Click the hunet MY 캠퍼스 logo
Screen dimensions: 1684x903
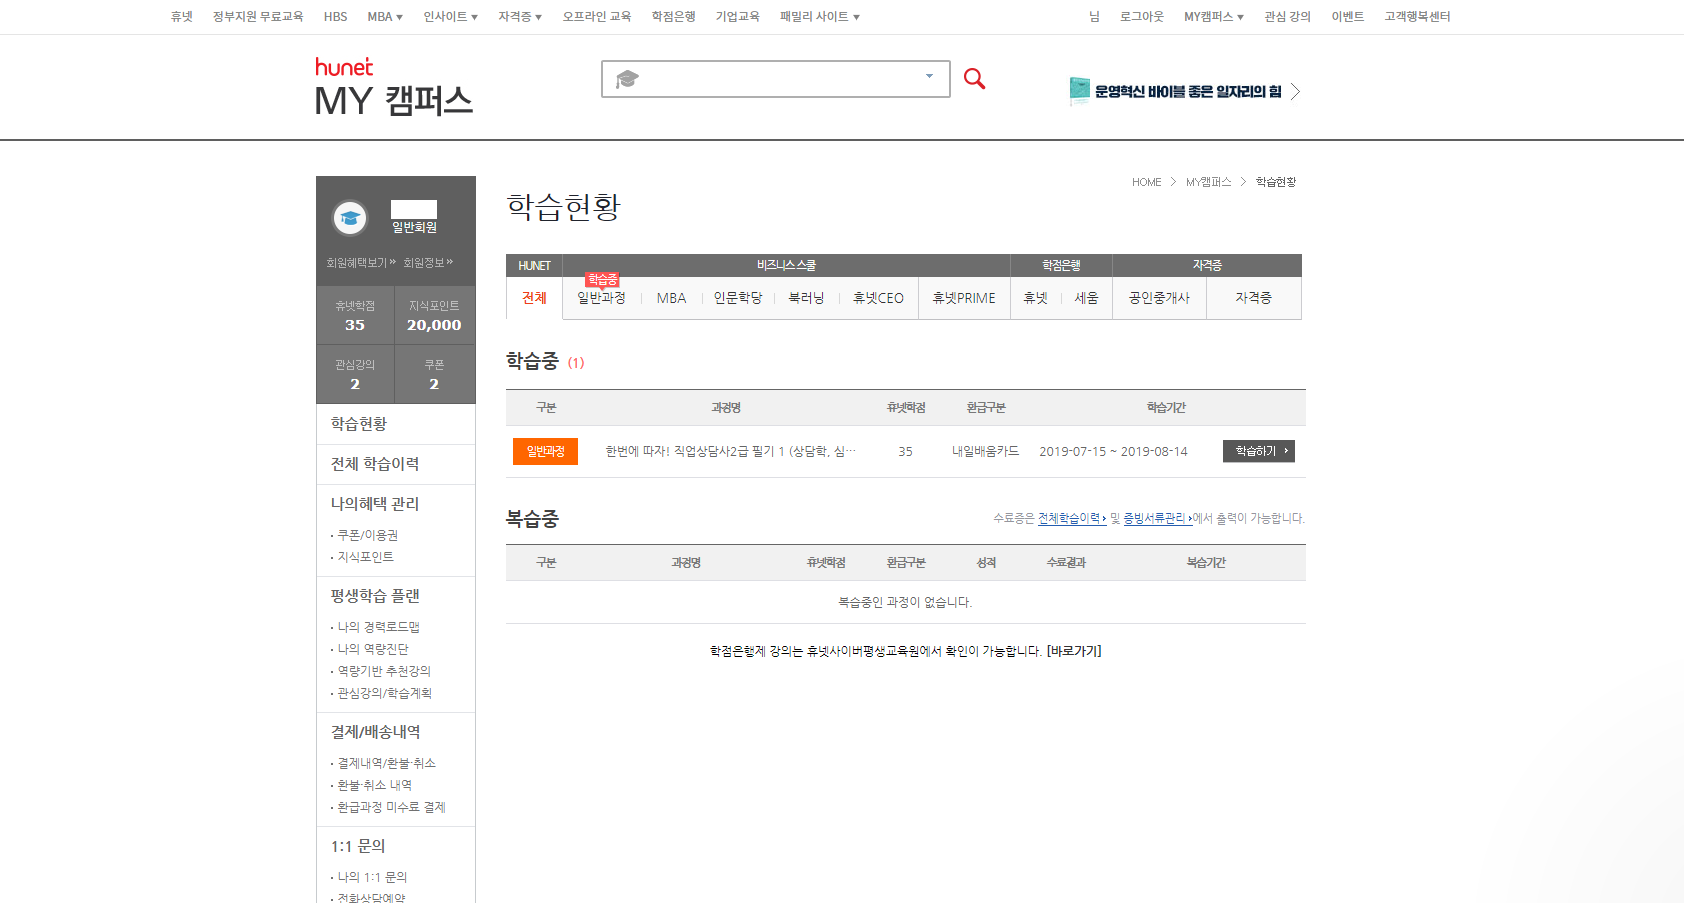point(393,87)
